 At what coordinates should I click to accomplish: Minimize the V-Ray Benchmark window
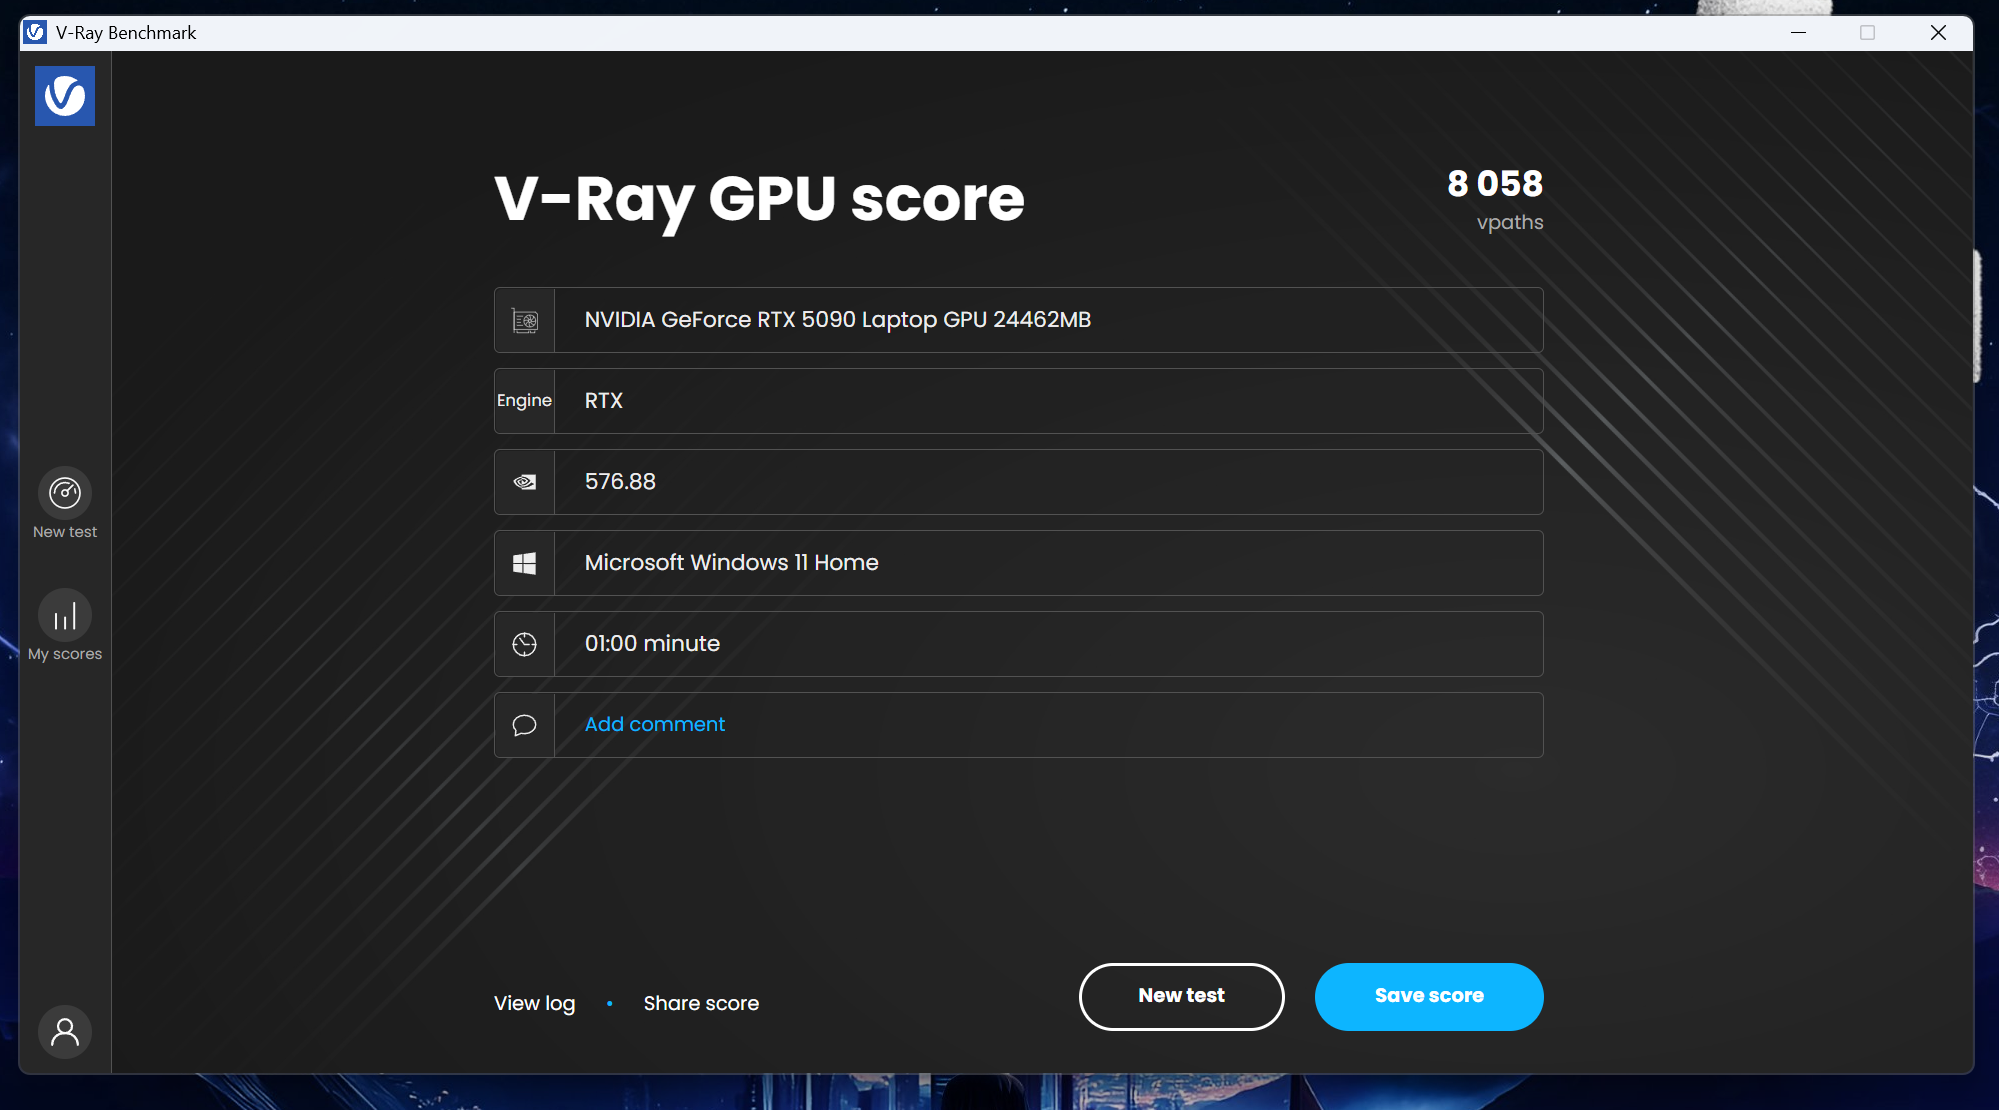1798,32
